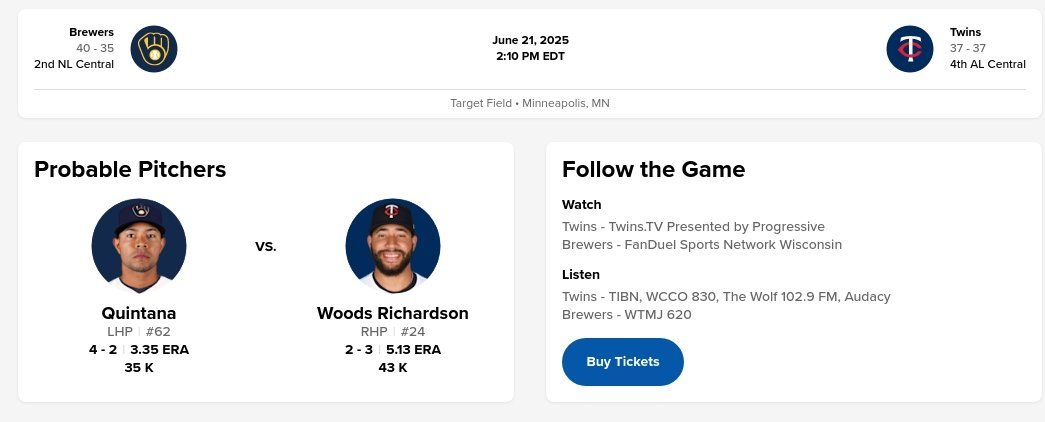
Task: Click FanDuel Sports Network Wisconsin listing
Action: [x=702, y=245]
